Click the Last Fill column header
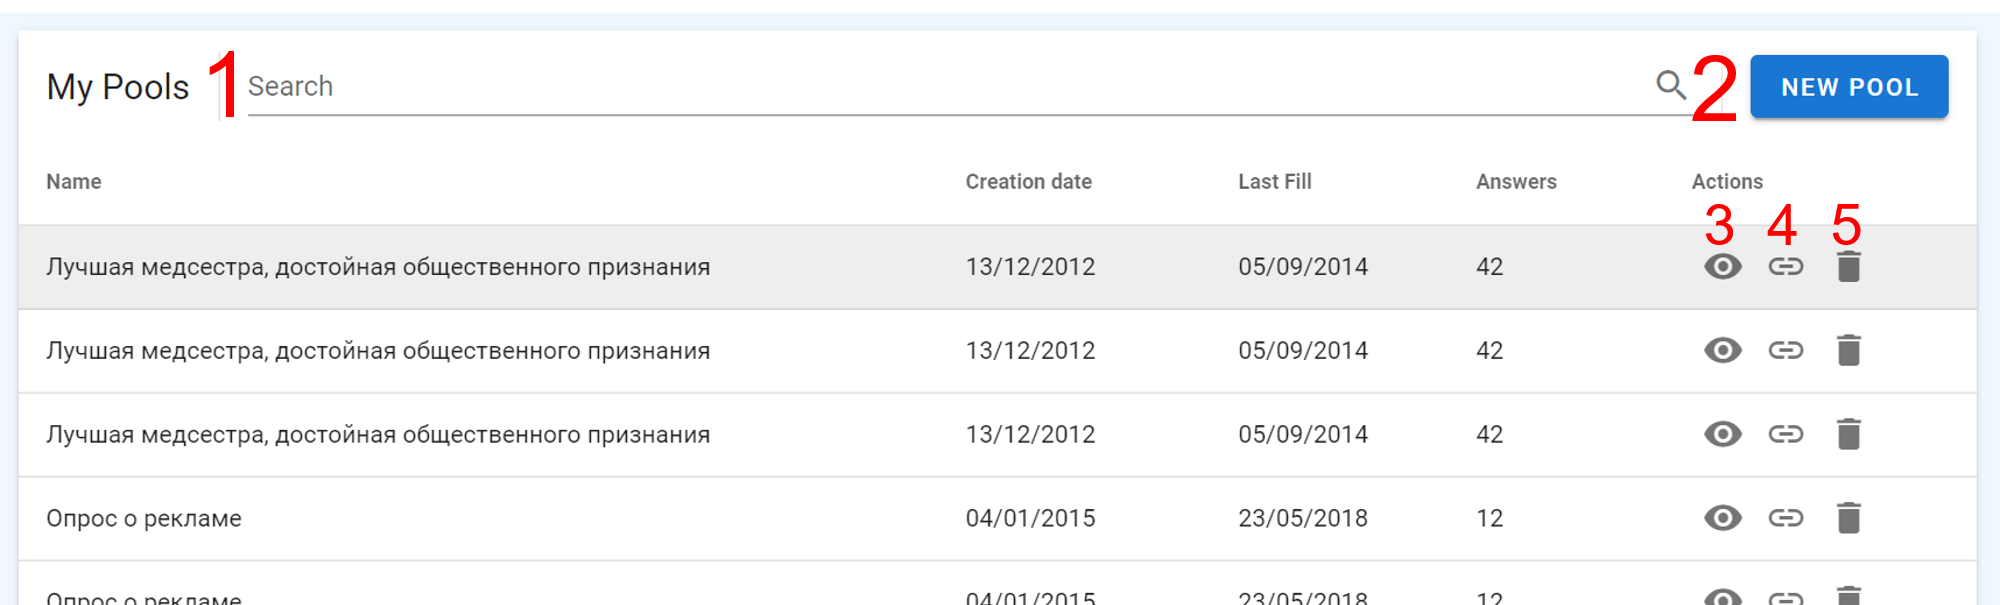The height and width of the screenshot is (605, 2000). pos(1274,182)
